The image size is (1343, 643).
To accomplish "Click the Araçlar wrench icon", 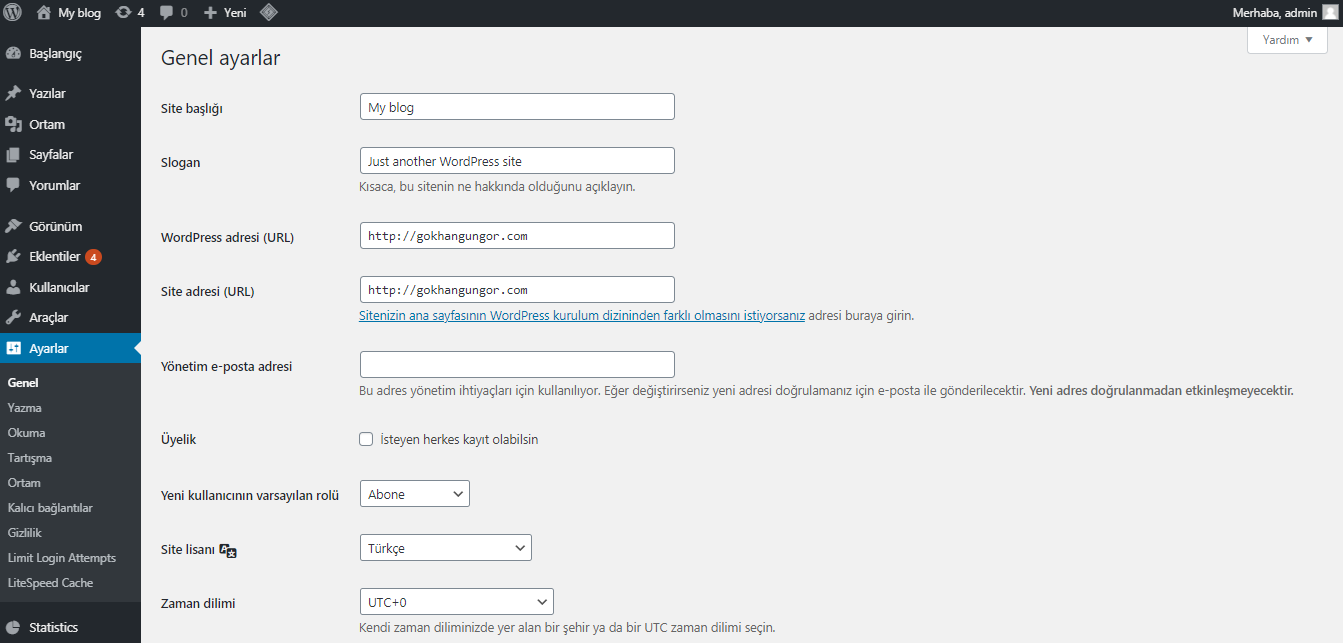I will 13,318.
